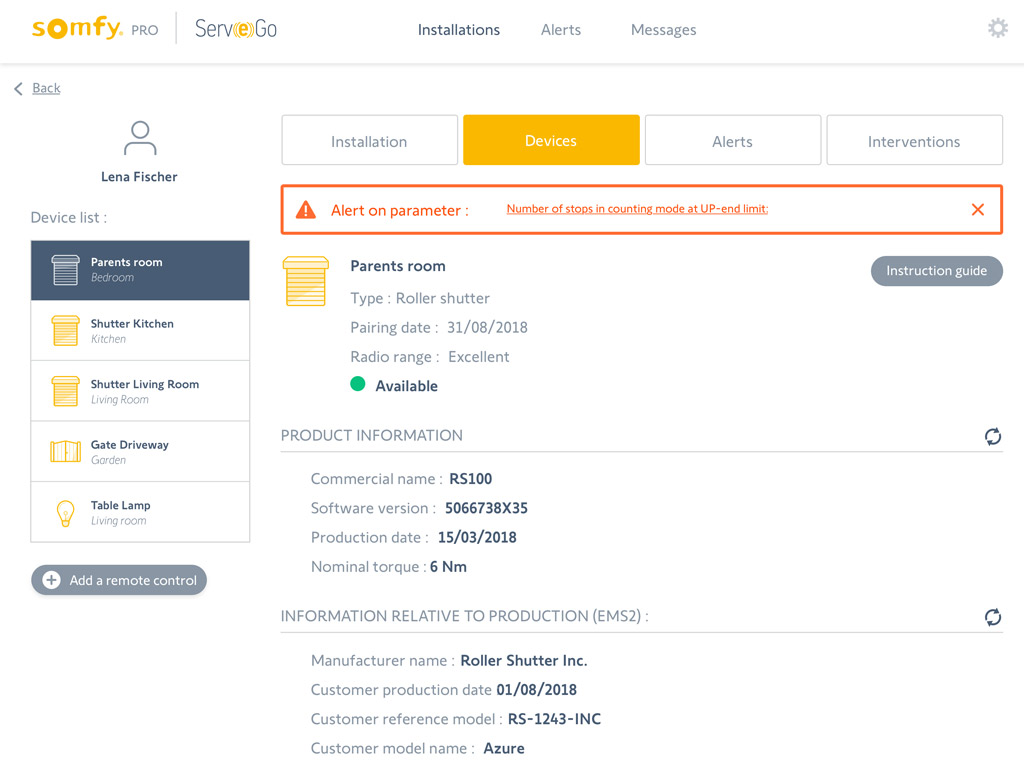Open Alerts in the top navigation
Viewport: 1024px width, 768px height.
[x=560, y=30]
